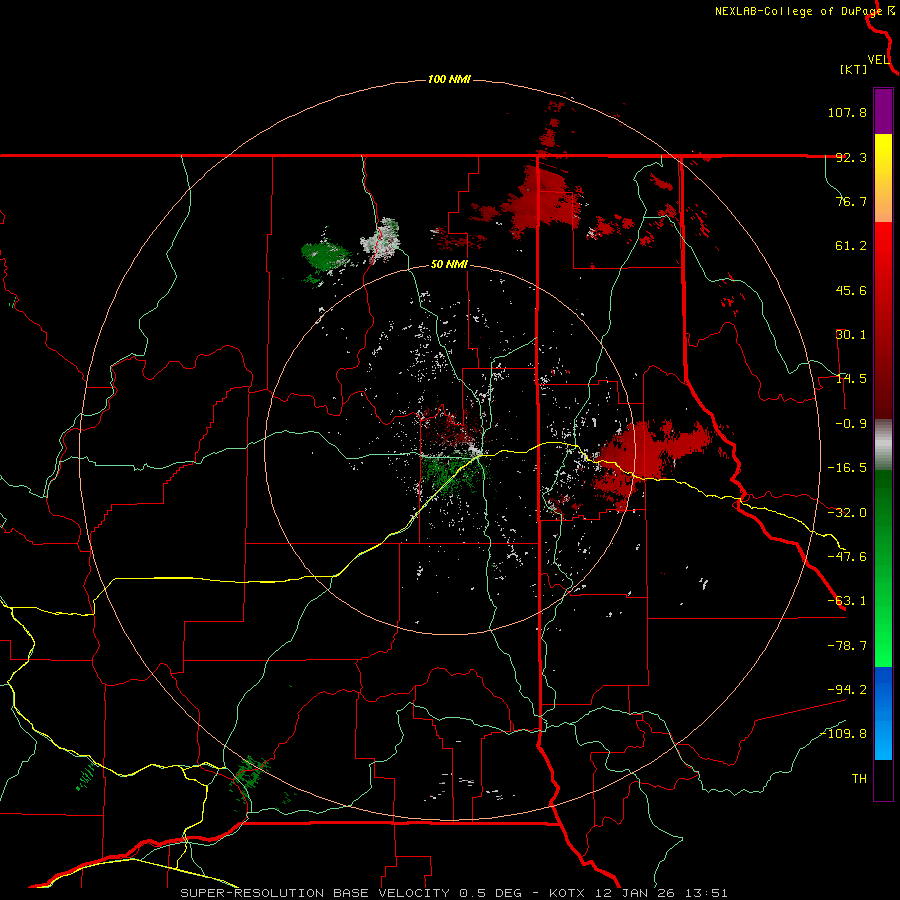The image size is (900, 900).
Task: Click the -109.8 scale value
Action: coord(843,734)
